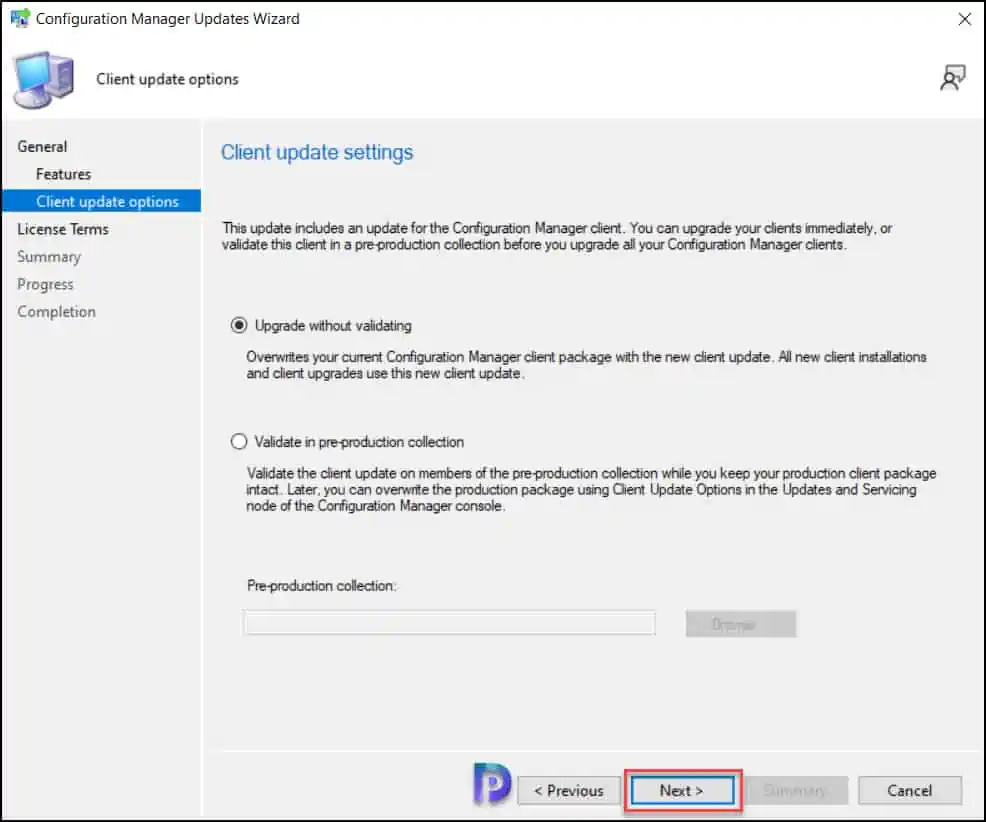Click the Pre-production collection label

point(321,586)
